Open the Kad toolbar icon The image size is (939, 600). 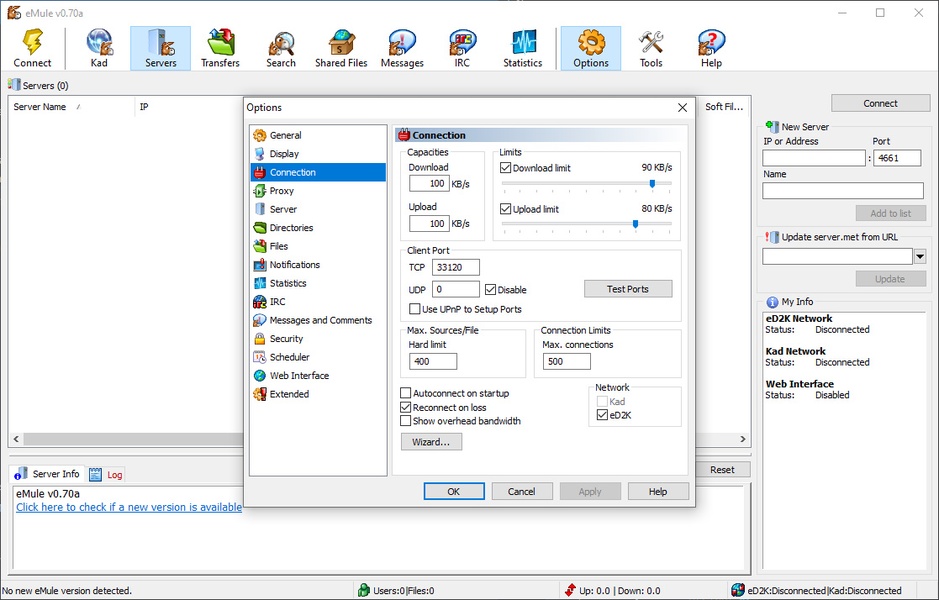click(99, 48)
